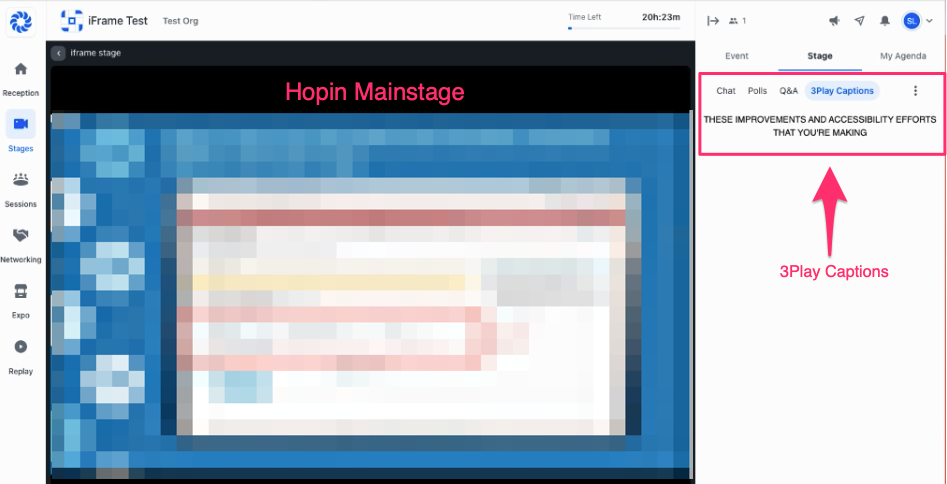View attendee count people icon
The width and height of the screenshot is (947, 484).
[x=733, y=21]
